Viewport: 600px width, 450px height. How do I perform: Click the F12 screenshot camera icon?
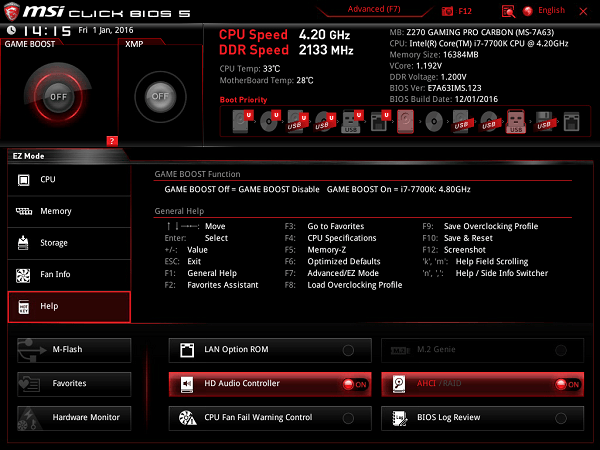(447, 11)
